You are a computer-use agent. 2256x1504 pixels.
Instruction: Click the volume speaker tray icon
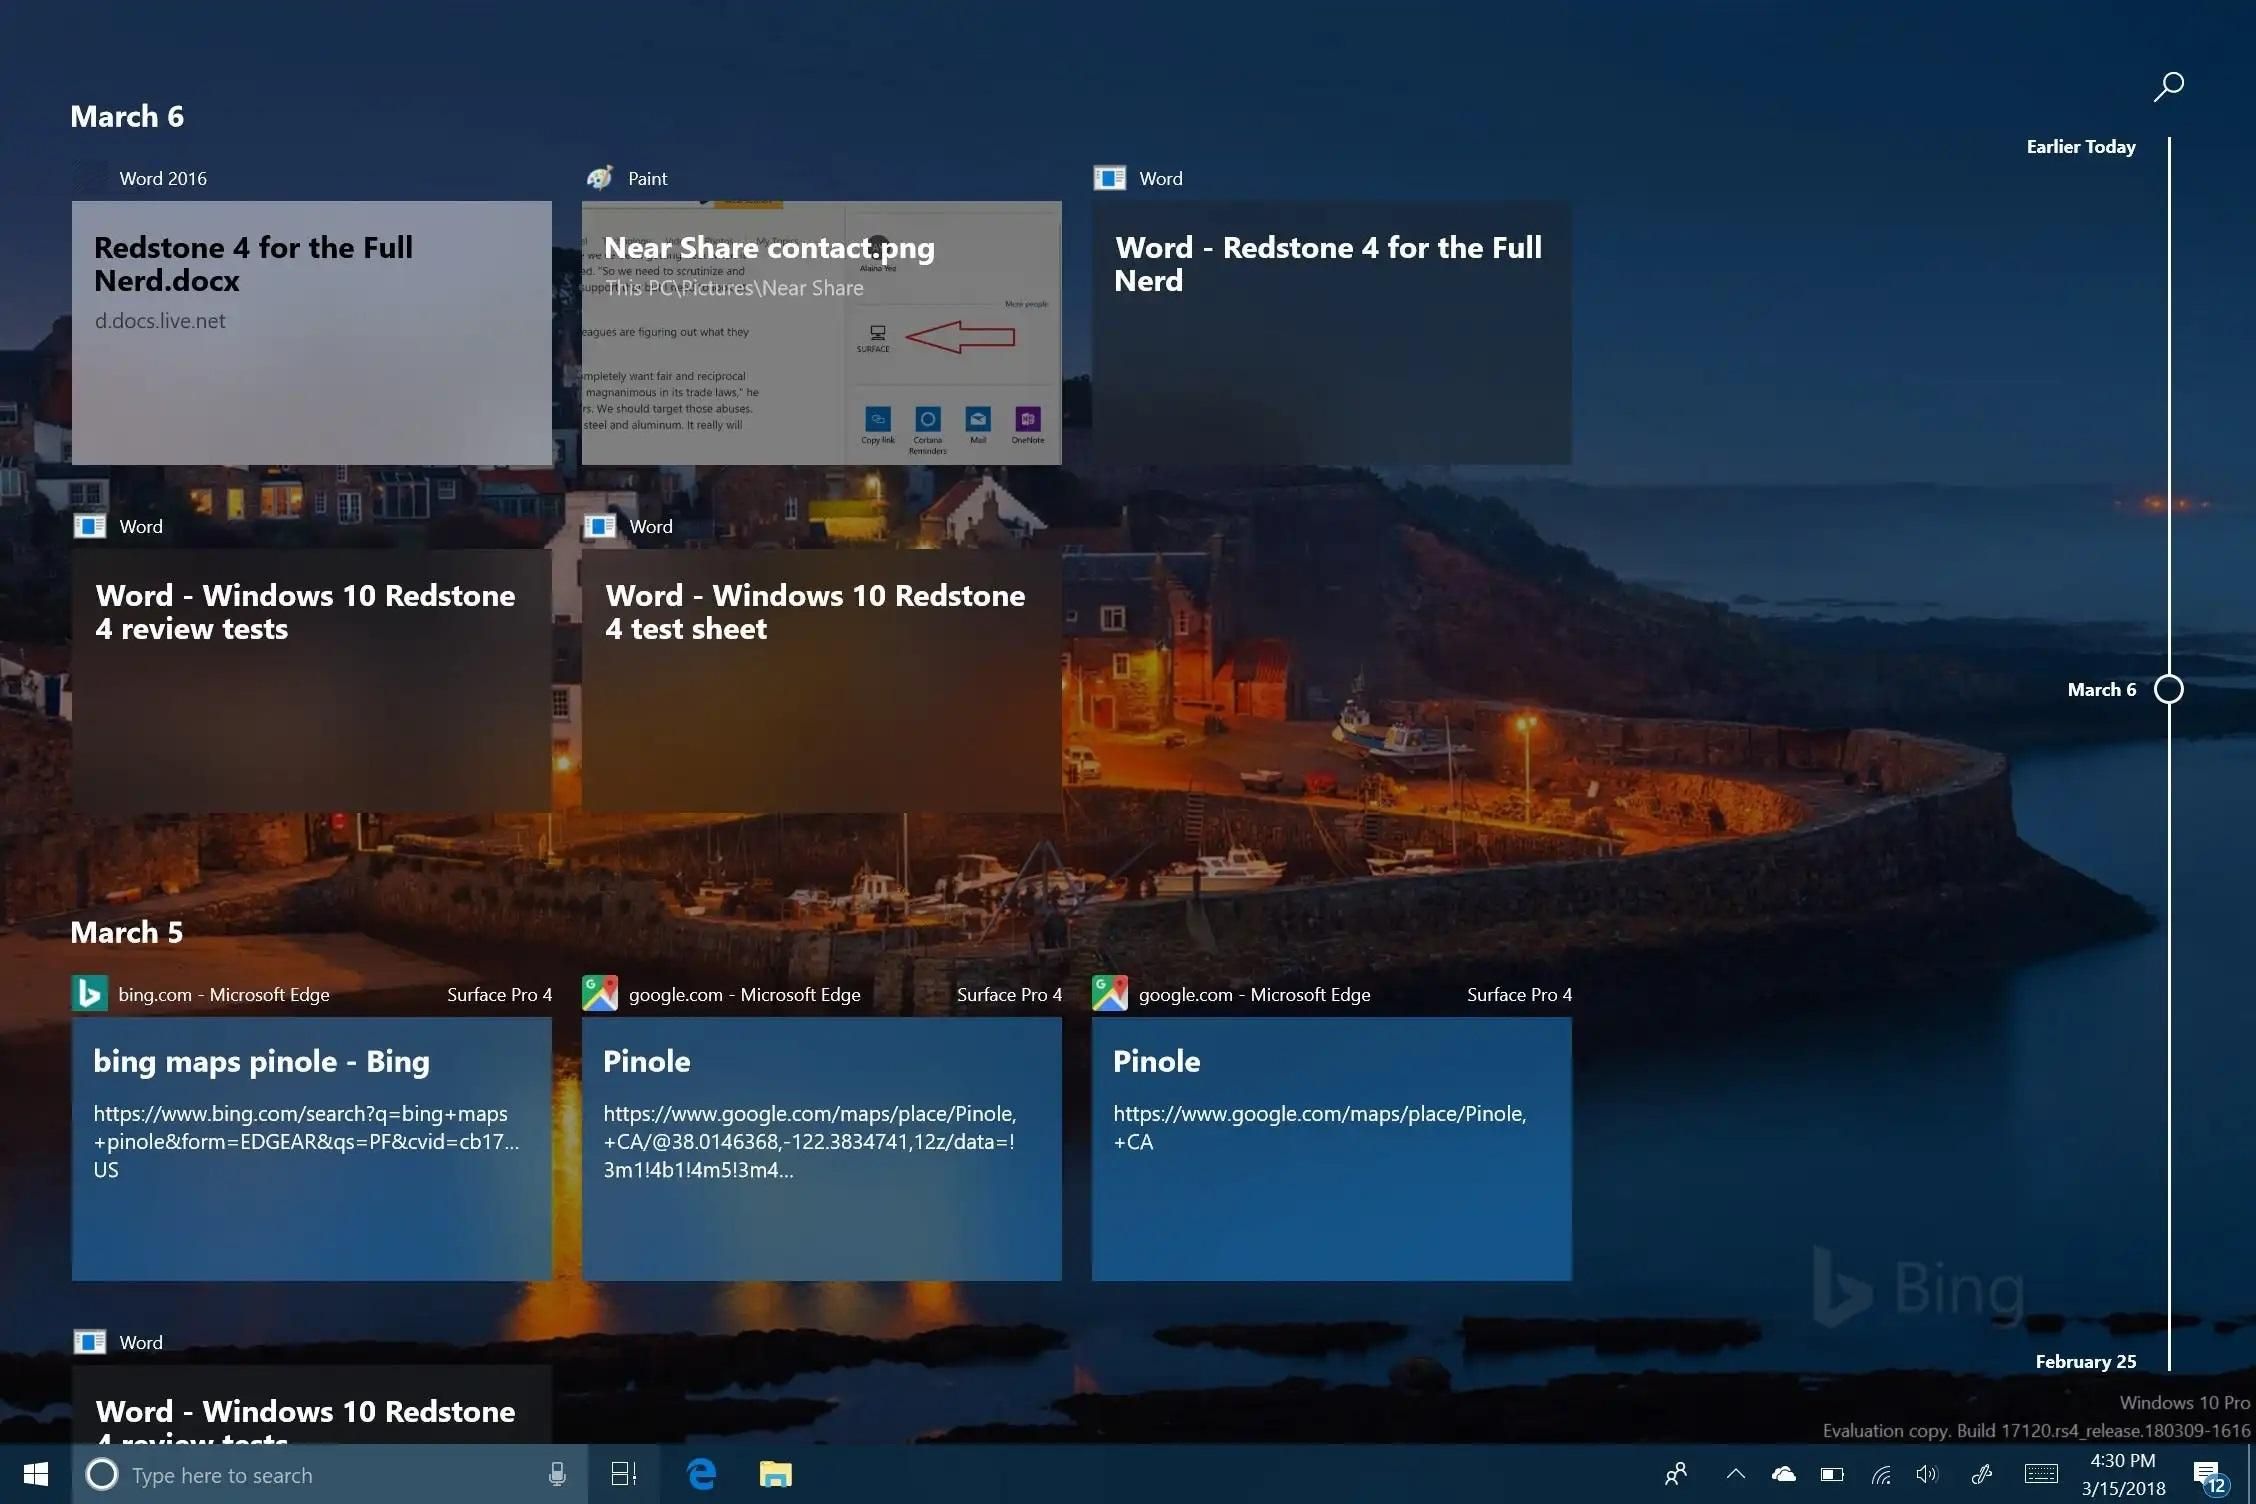coord(1926,1474)
